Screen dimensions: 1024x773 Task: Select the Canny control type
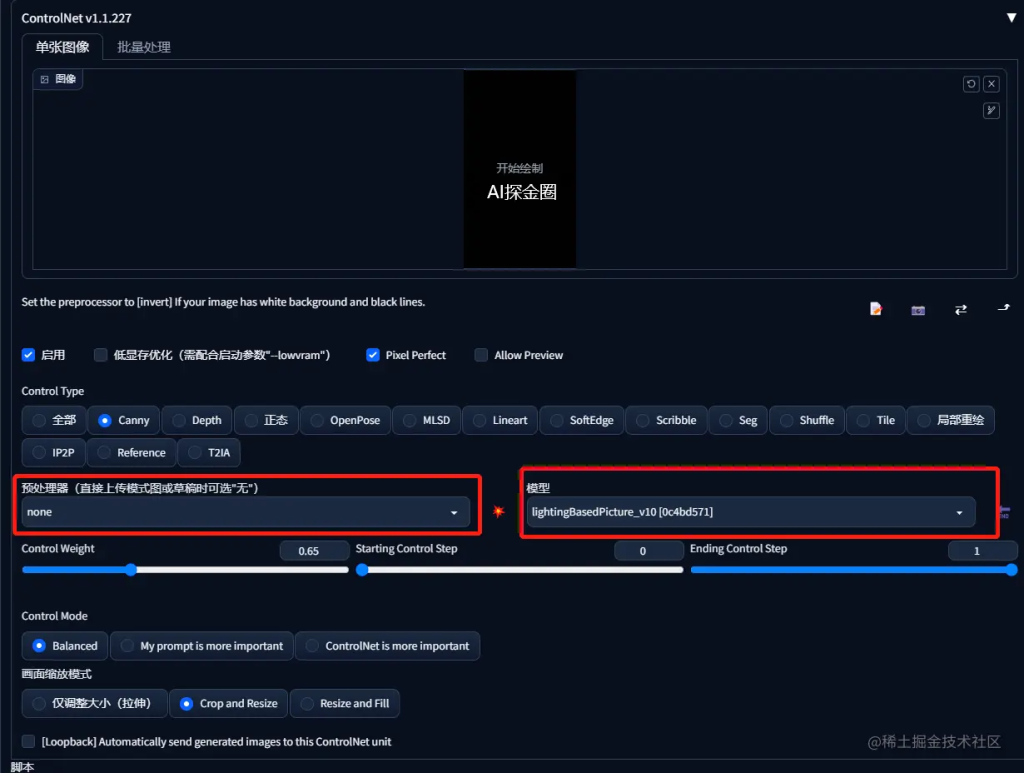pyautogui.click(x=124, y=420)
